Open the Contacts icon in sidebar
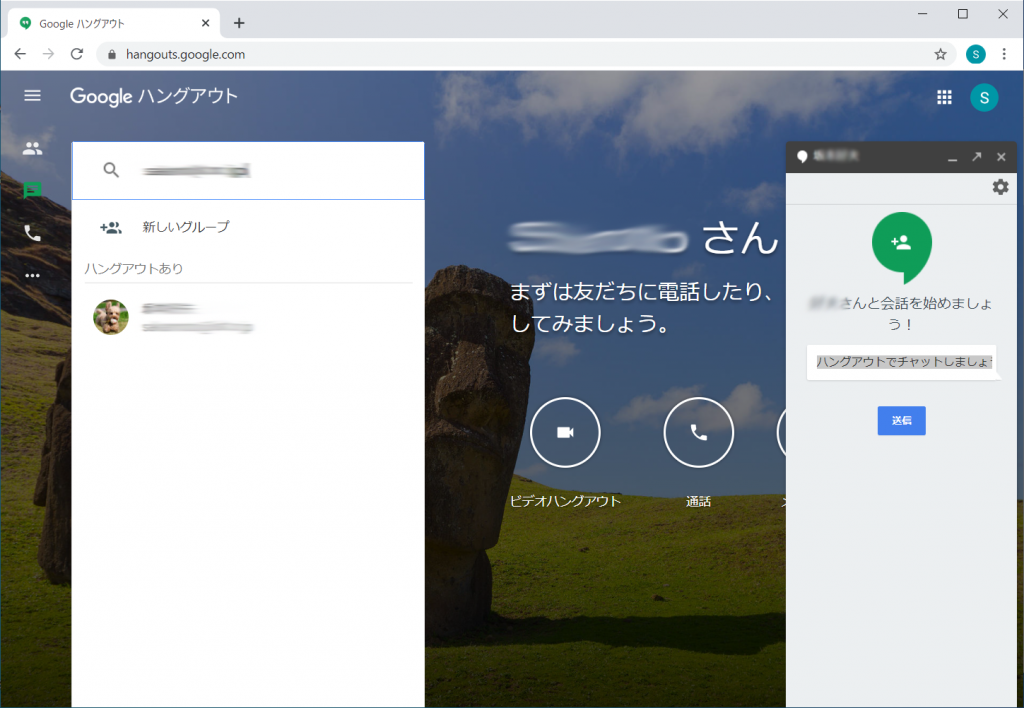The width and height of the screenshot is (1024, 708). pos(32,148)
